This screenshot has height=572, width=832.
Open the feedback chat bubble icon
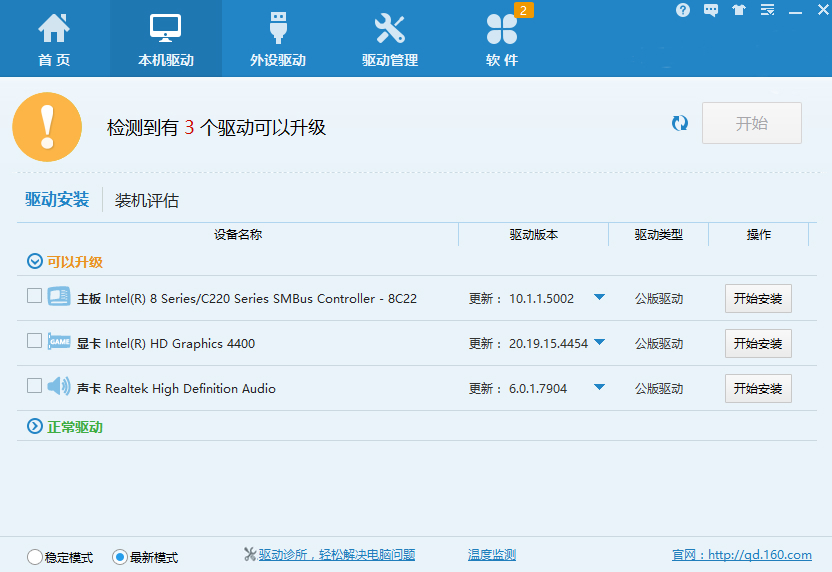pyautogui.click(x=710, y=10)
